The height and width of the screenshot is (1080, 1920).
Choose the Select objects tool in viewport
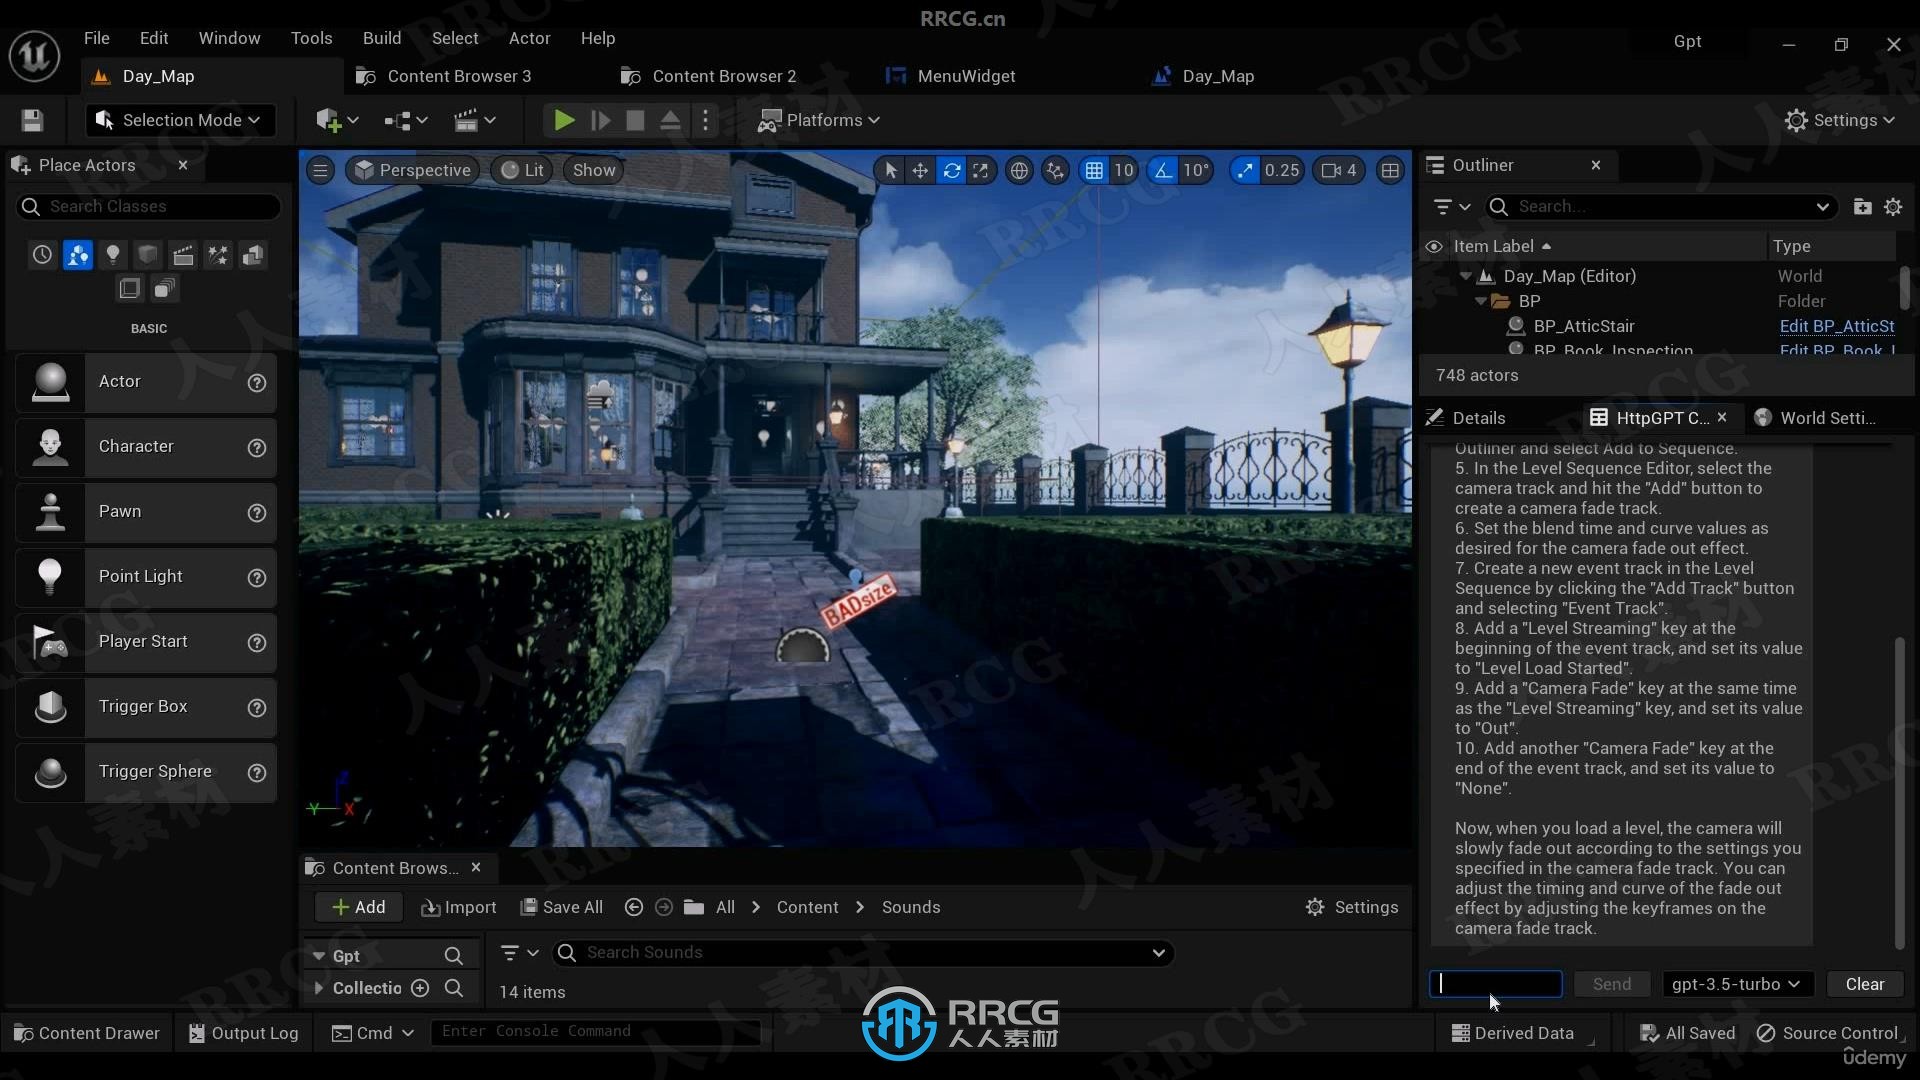click(890, 170)
